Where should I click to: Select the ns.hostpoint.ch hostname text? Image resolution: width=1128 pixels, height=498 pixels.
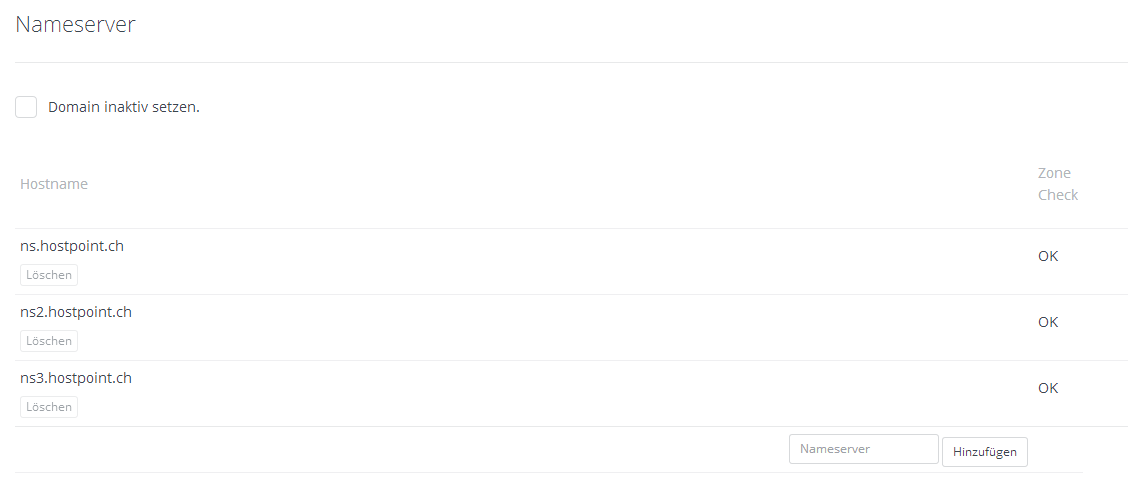point(72,246)
